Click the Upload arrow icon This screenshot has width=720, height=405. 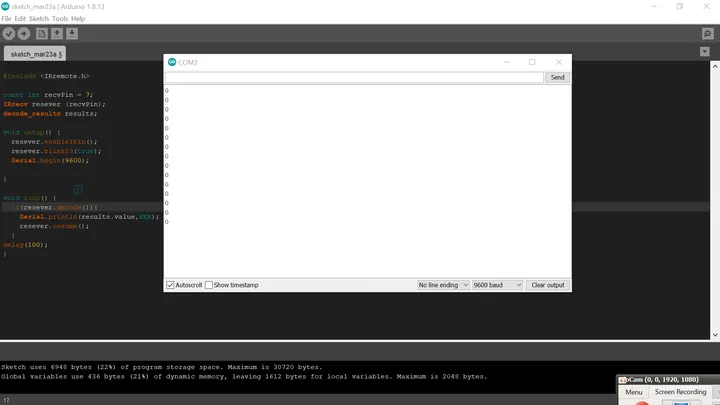coord(24,34)
